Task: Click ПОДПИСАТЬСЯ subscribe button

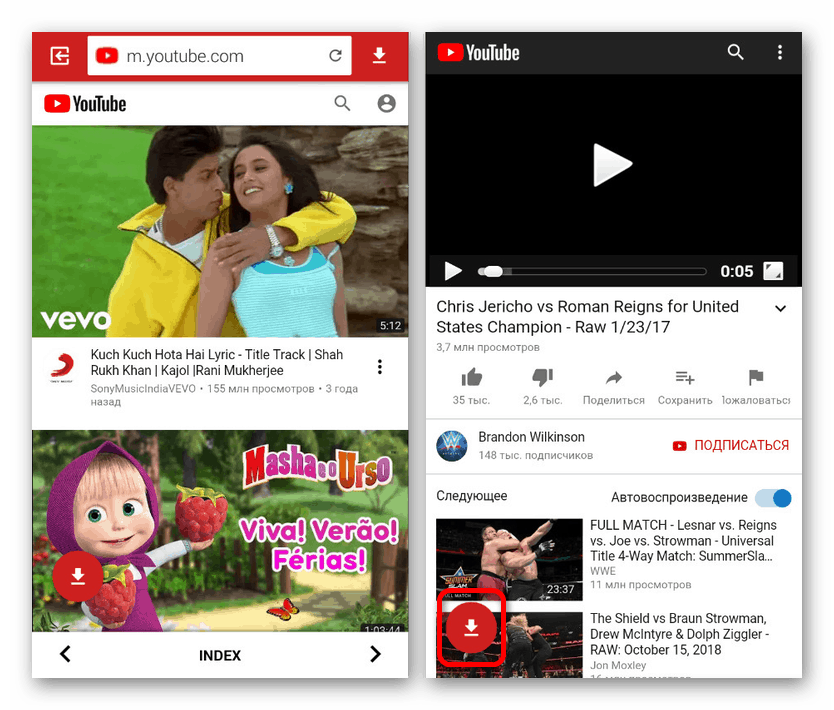Action: coord(731,446)
